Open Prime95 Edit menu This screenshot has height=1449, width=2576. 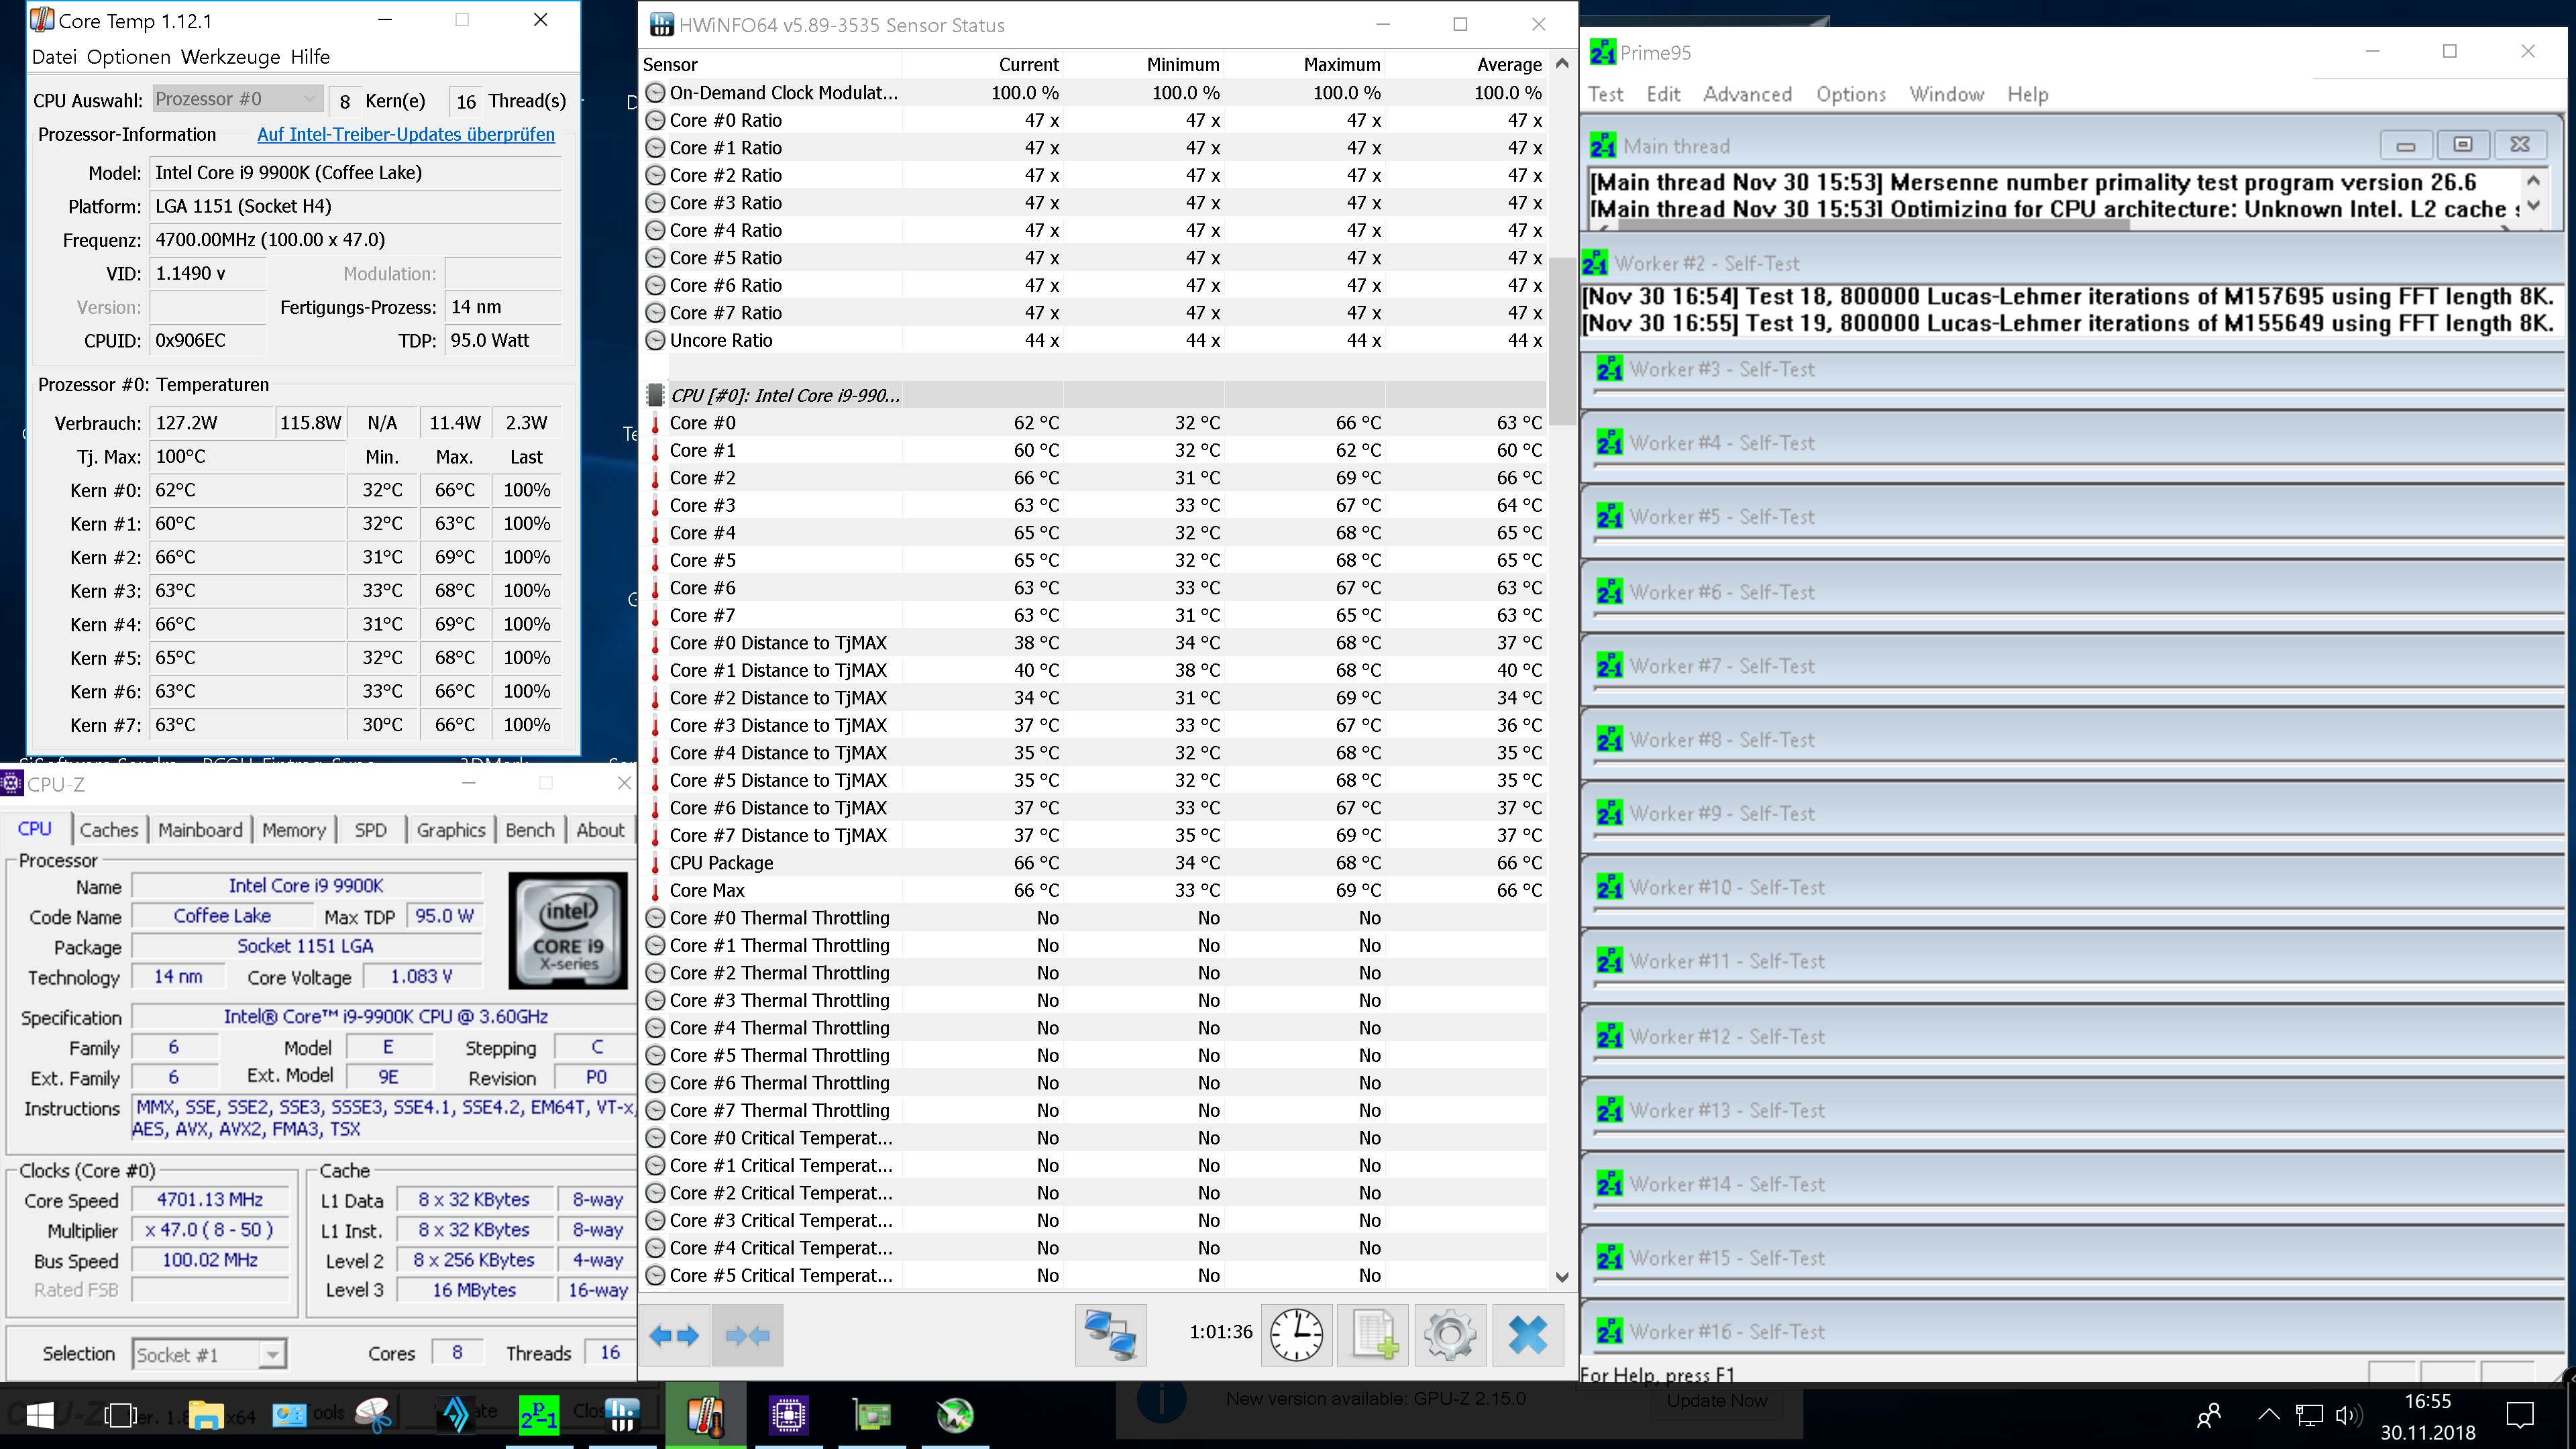pyautogui.click(x=1663, y=94)
